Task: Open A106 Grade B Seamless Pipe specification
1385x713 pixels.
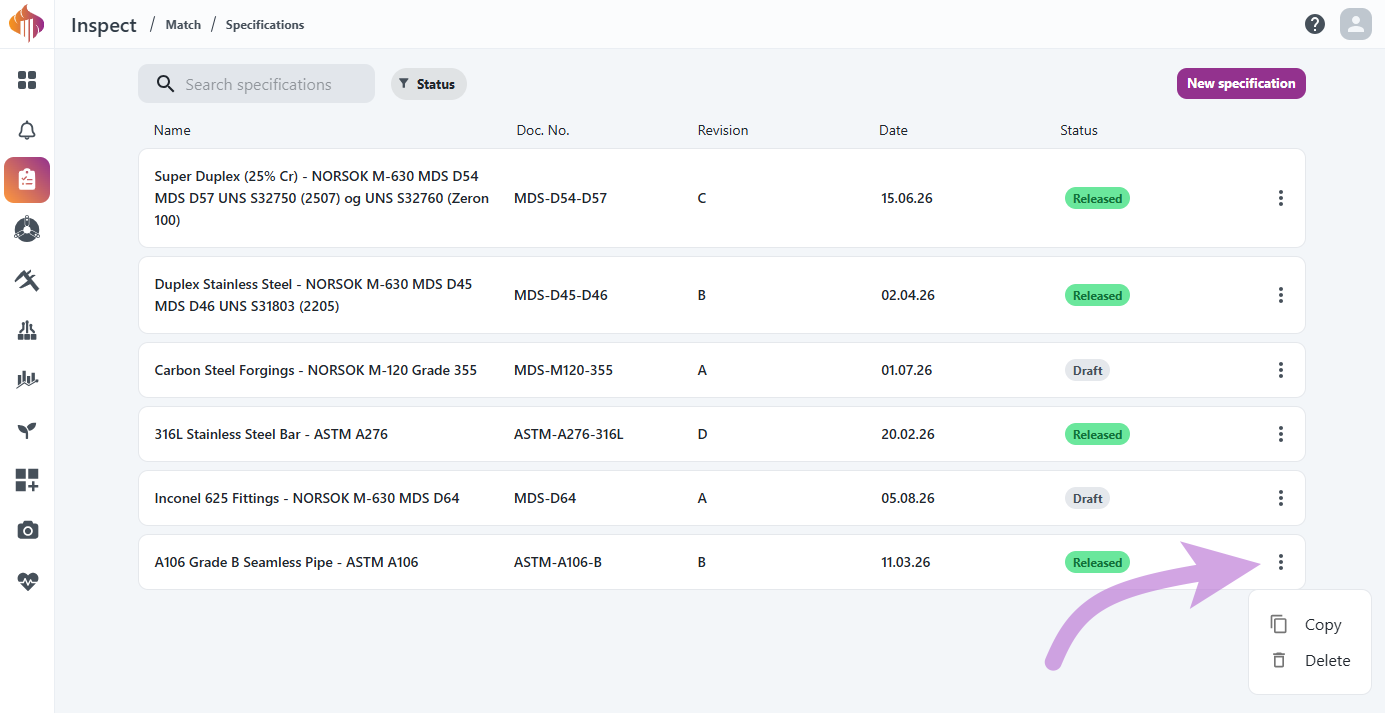Action: pyautogui.click(x=721, y=562)
